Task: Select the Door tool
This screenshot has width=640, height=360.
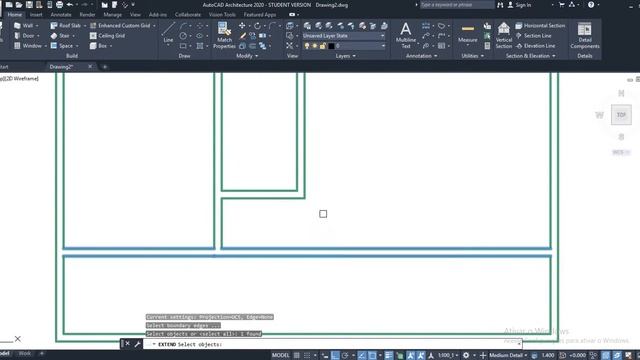Action: [x=24, y=36]
